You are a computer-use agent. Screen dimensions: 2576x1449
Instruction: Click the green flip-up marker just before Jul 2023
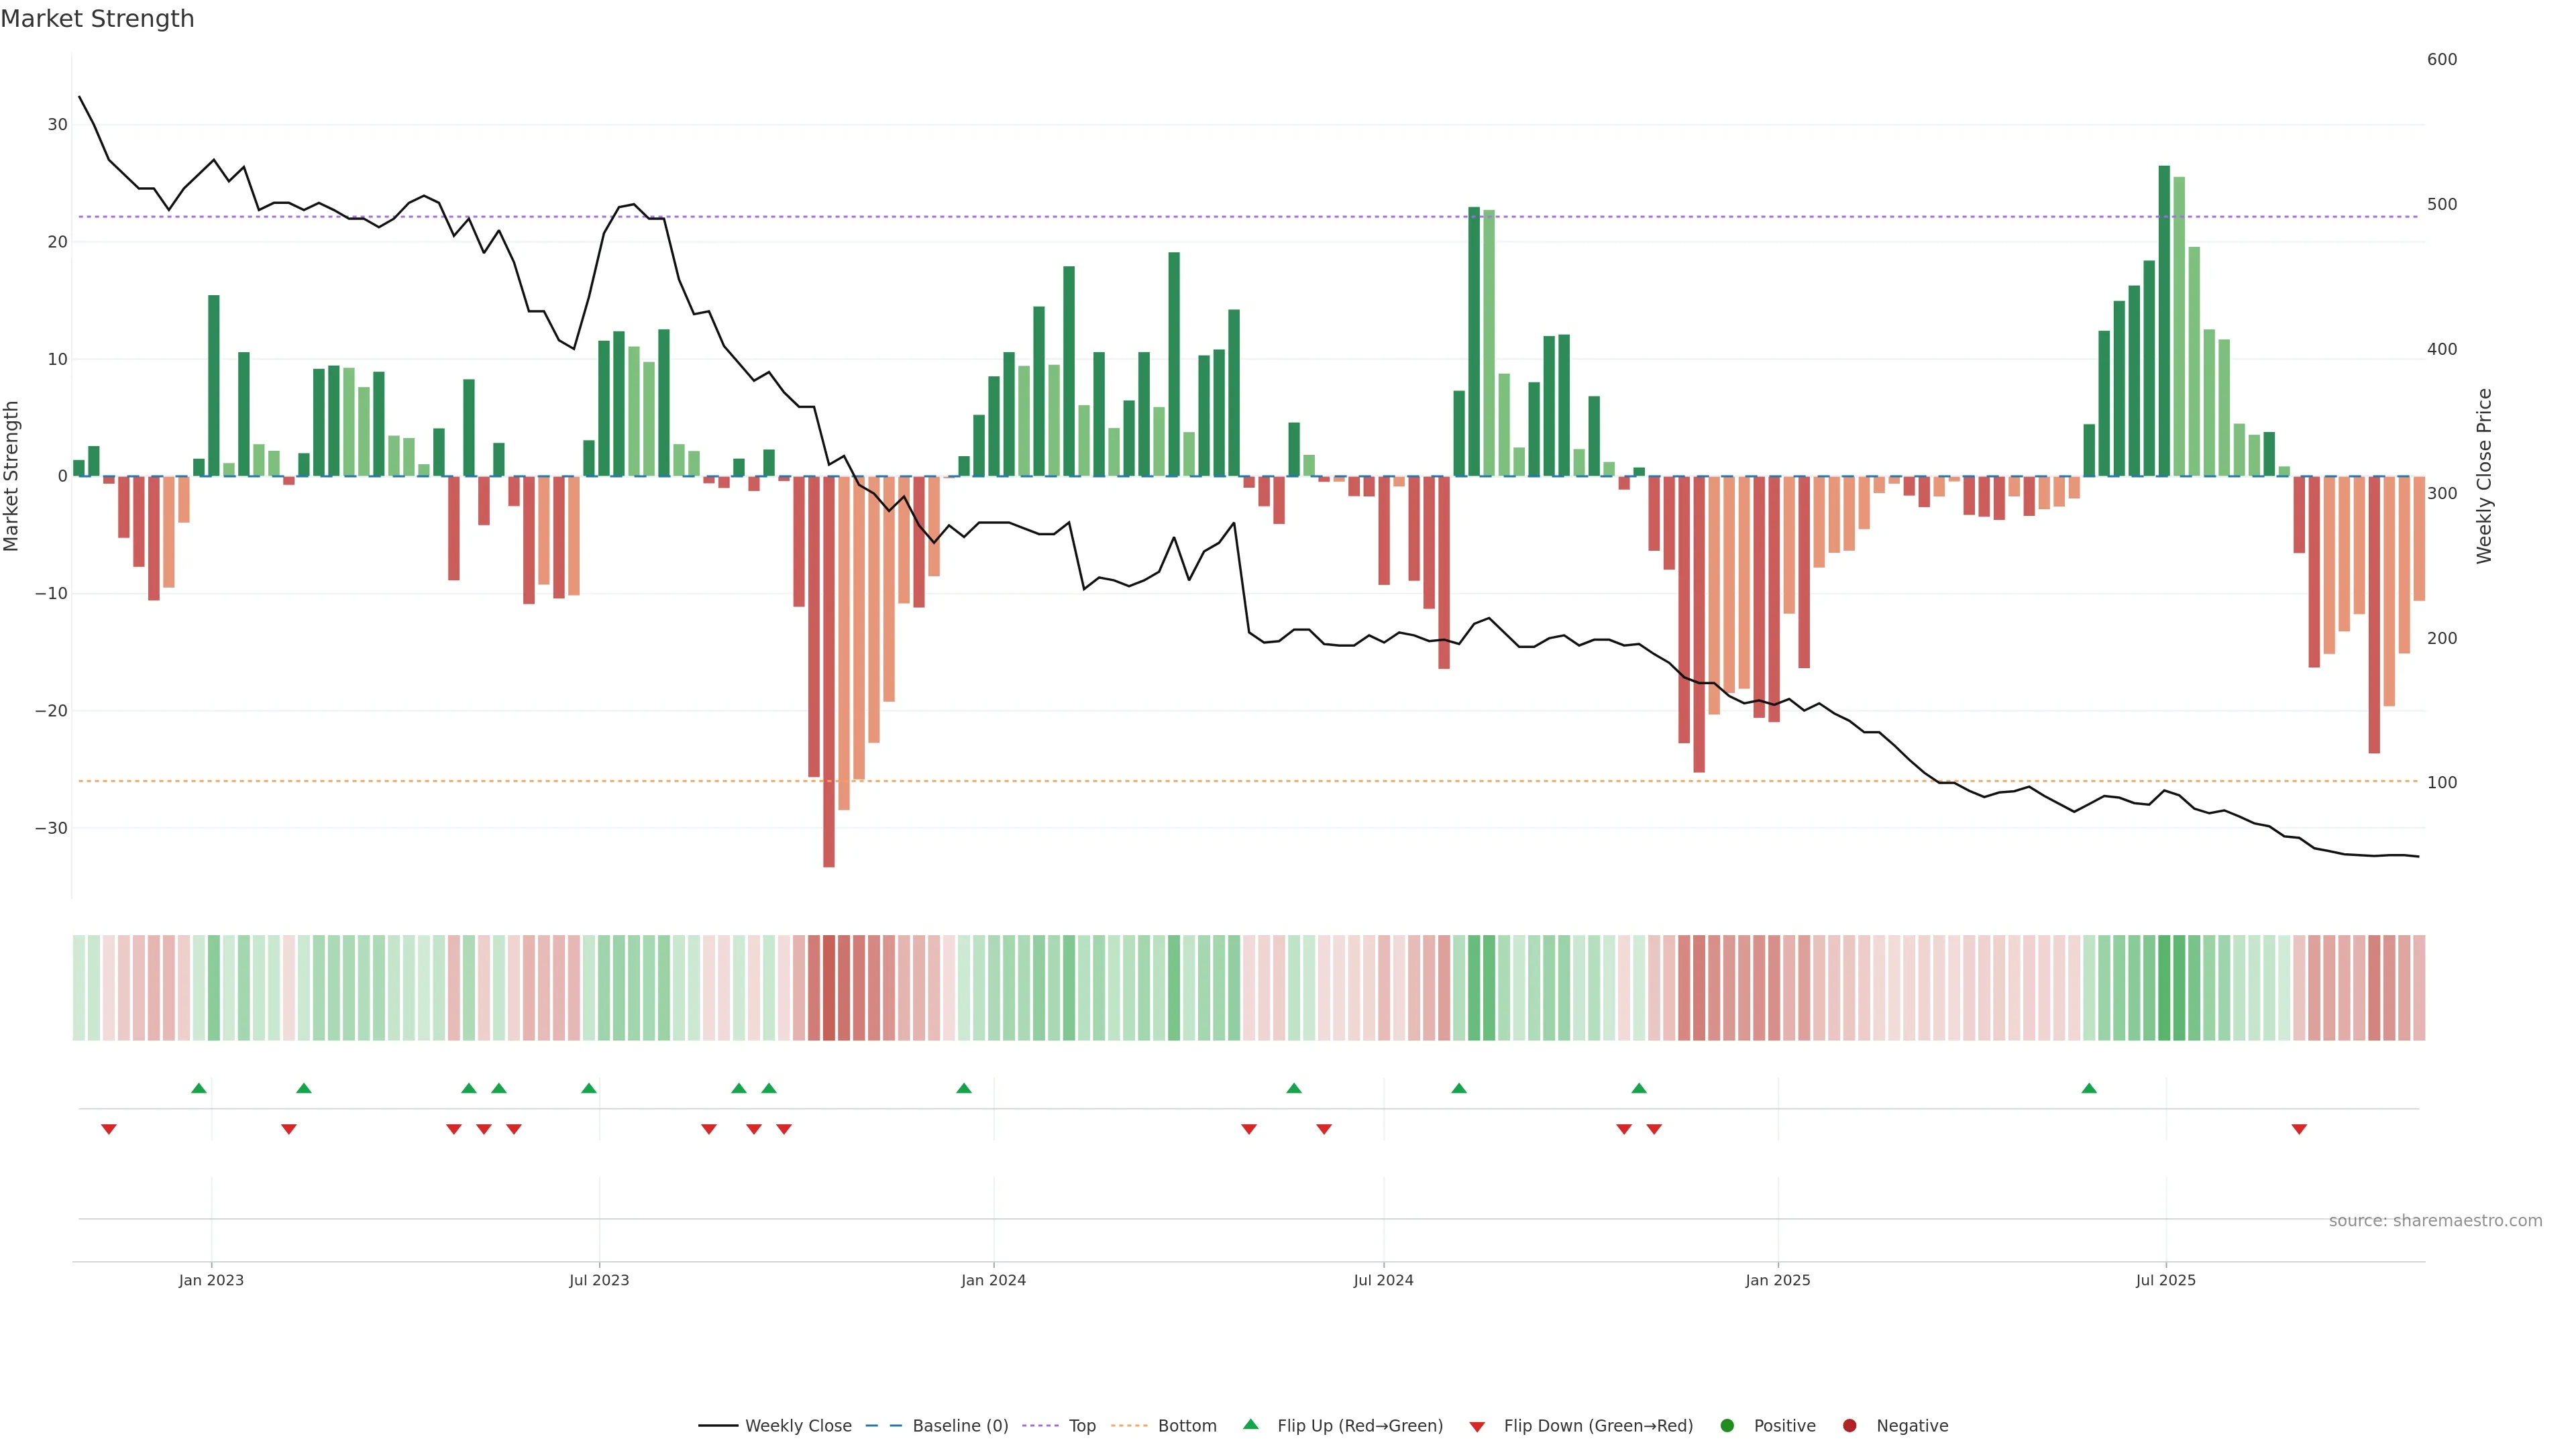pos(589,1088)
